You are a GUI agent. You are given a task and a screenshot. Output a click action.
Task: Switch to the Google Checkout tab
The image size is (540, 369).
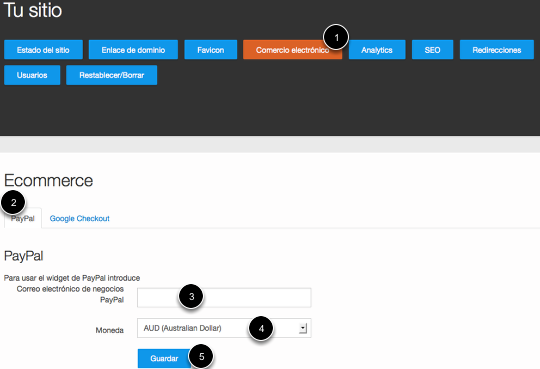pyautogui.click(x=80, y=218)
